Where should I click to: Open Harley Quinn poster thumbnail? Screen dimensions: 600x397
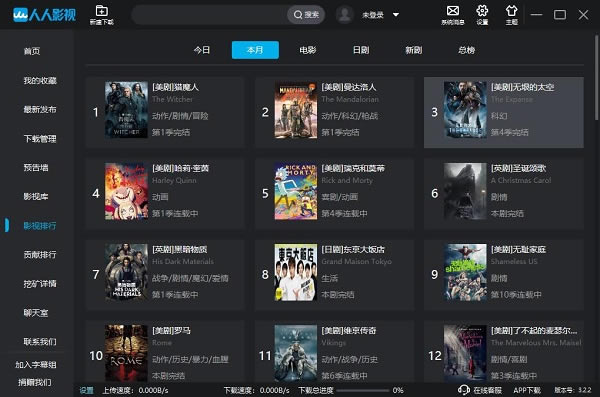click(x=126, y=191)
